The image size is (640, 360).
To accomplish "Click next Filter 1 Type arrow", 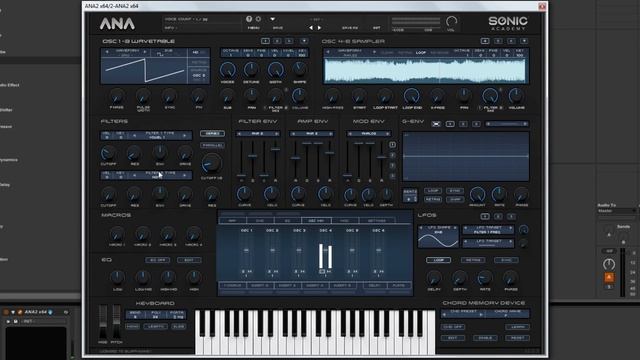I will 184,136.
